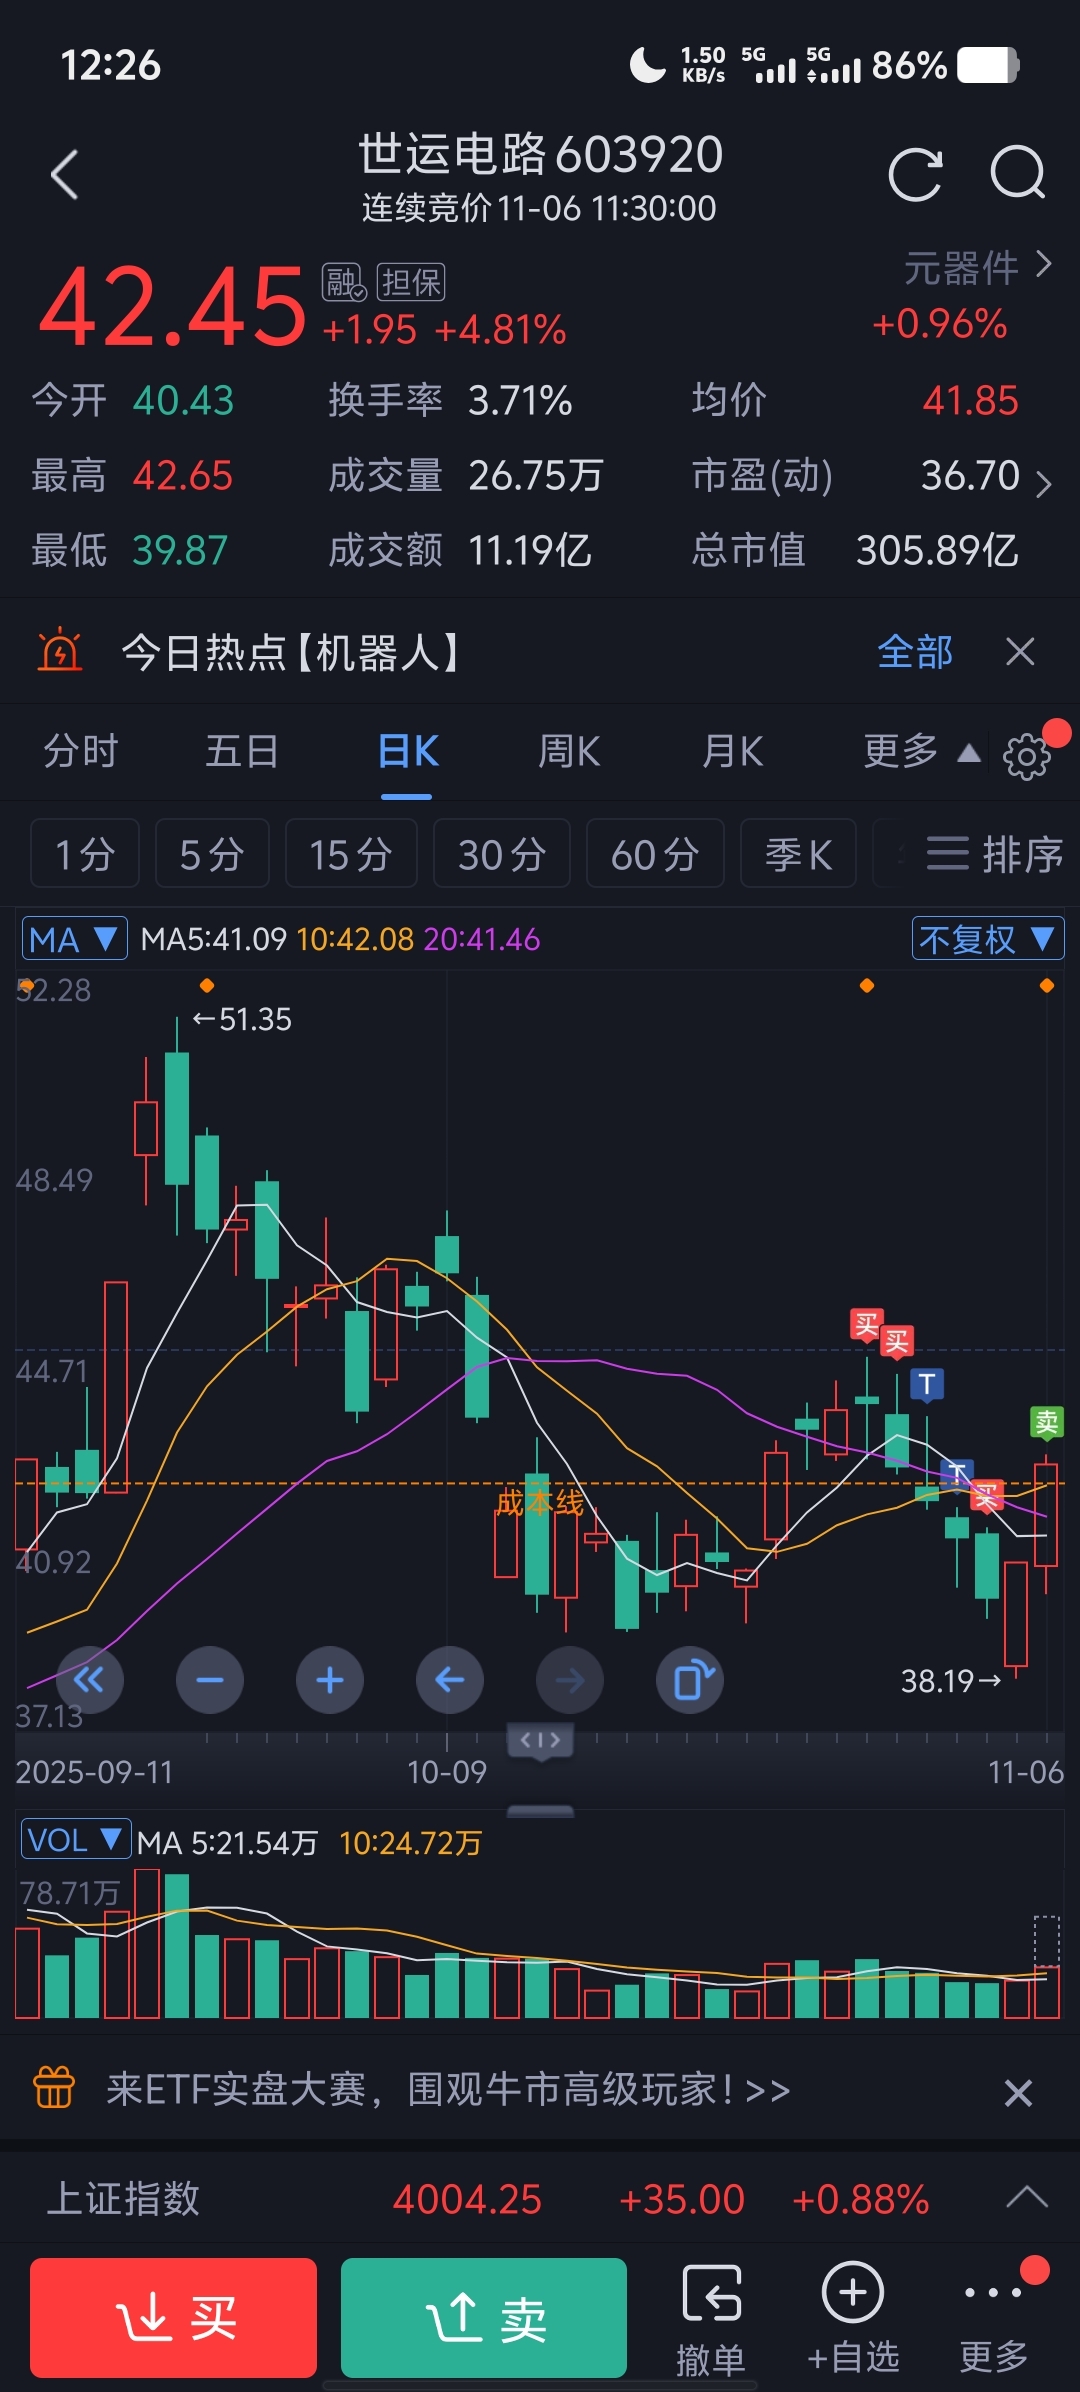Screen dimensions: 1080x2392
Task: Shift chart left with arrow button
Action: (450, 1680)
